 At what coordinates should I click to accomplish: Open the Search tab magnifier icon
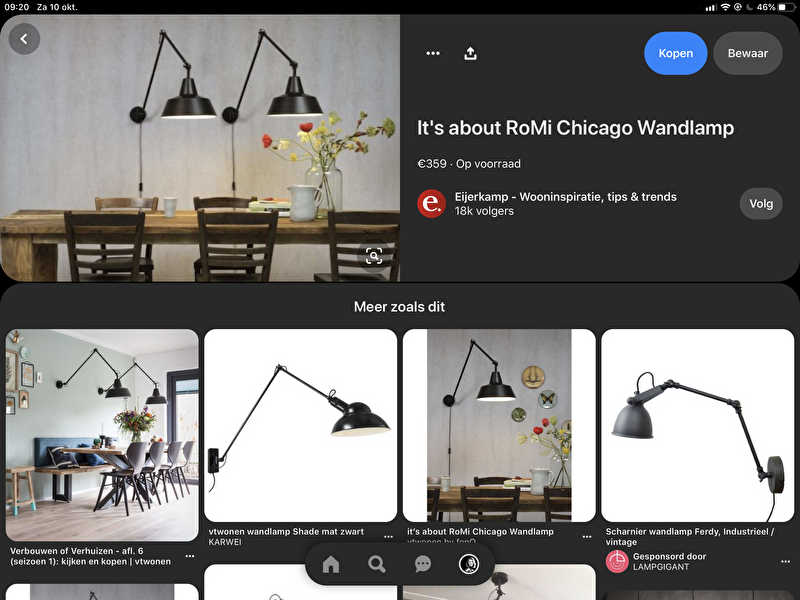coord(377,565)
